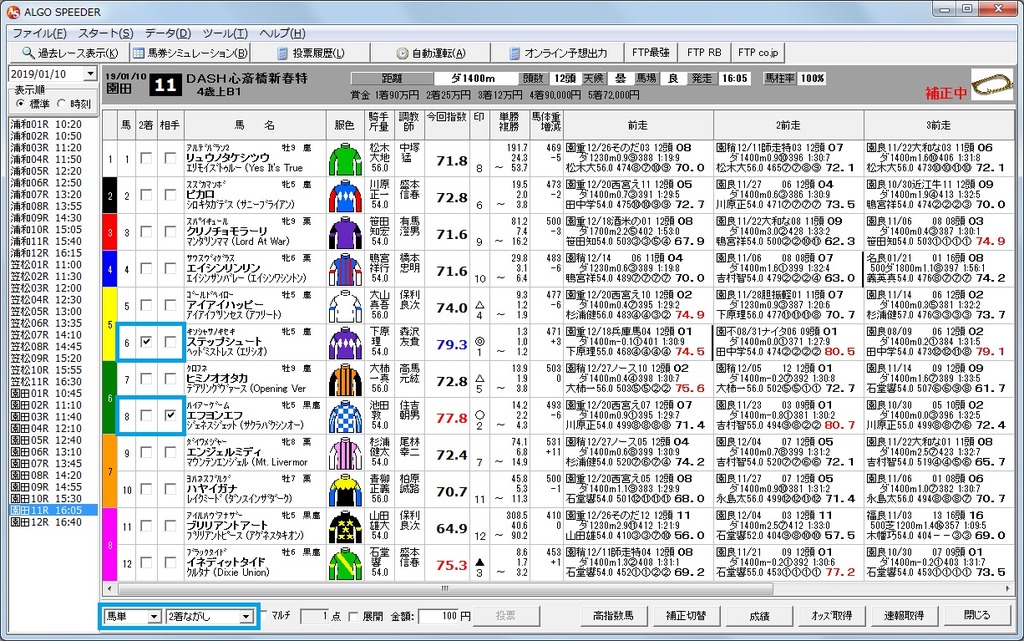Click the yellow and blue silk icon for ハヤイガナ

tap(345, 490)
